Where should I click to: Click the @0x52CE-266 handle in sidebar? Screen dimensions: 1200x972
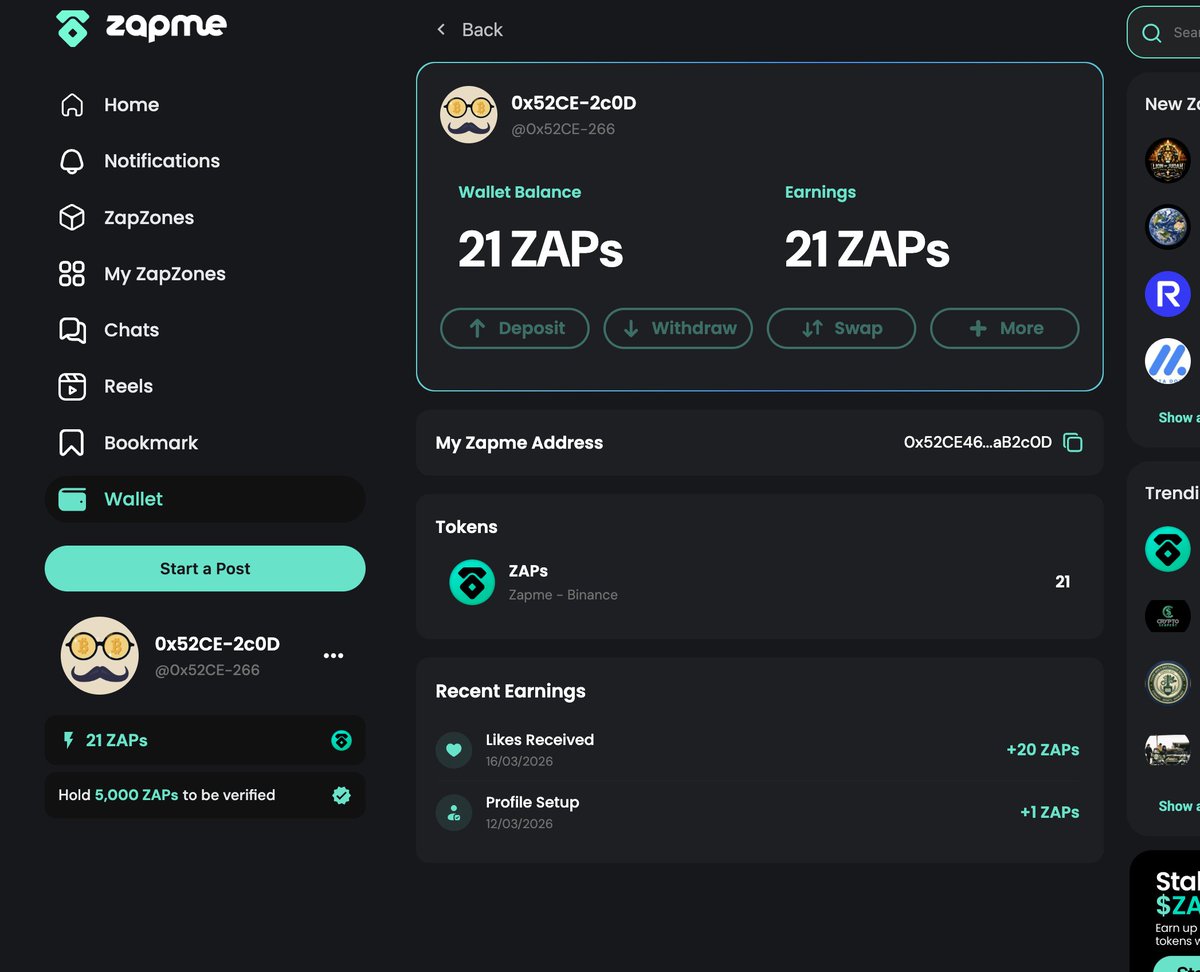207,670
